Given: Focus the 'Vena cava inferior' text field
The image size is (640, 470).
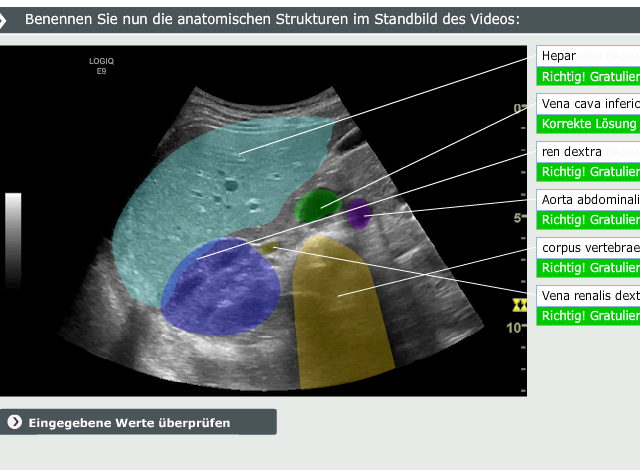Looking at the screenshot, I should 588,103.
